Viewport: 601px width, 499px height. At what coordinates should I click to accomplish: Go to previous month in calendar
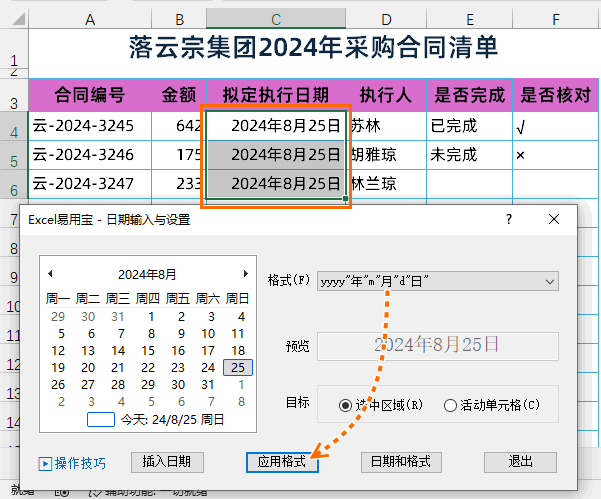(x=51, y=274)
